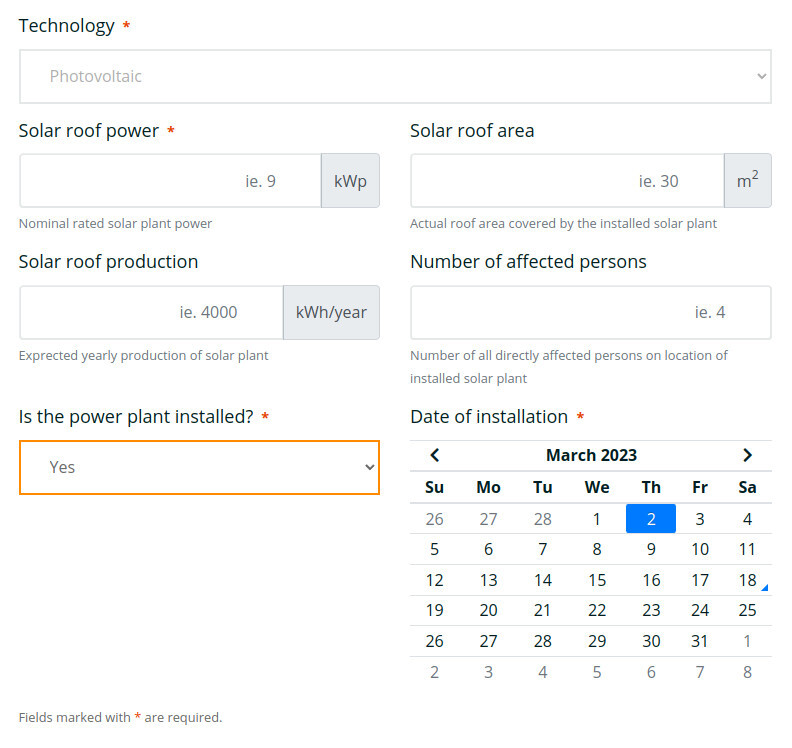Image resolution: width=792 pixels, height=748 pixels.
Task: Pick March 18 as installation date
Action: pyautogui.click(x=747, y=580)
